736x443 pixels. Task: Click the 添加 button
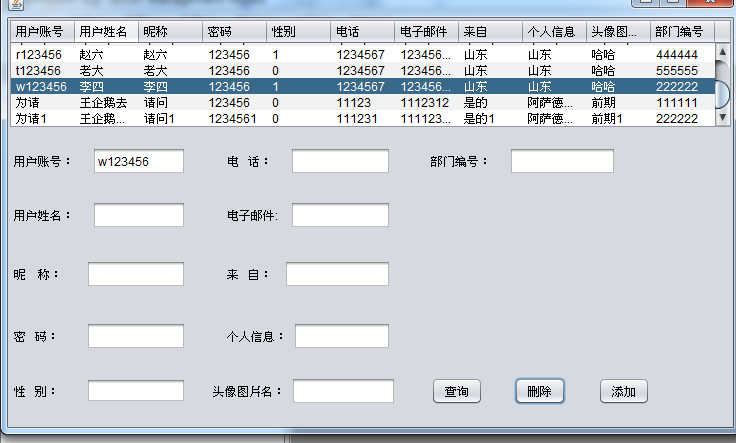[x=623, y=391]
